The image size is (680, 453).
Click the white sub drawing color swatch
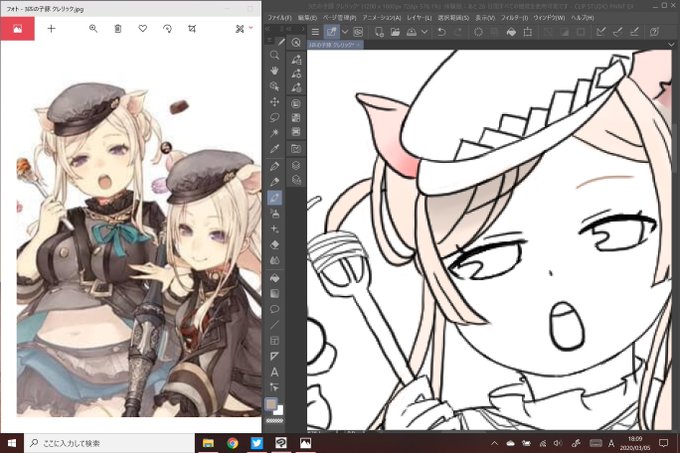(278, 410)
